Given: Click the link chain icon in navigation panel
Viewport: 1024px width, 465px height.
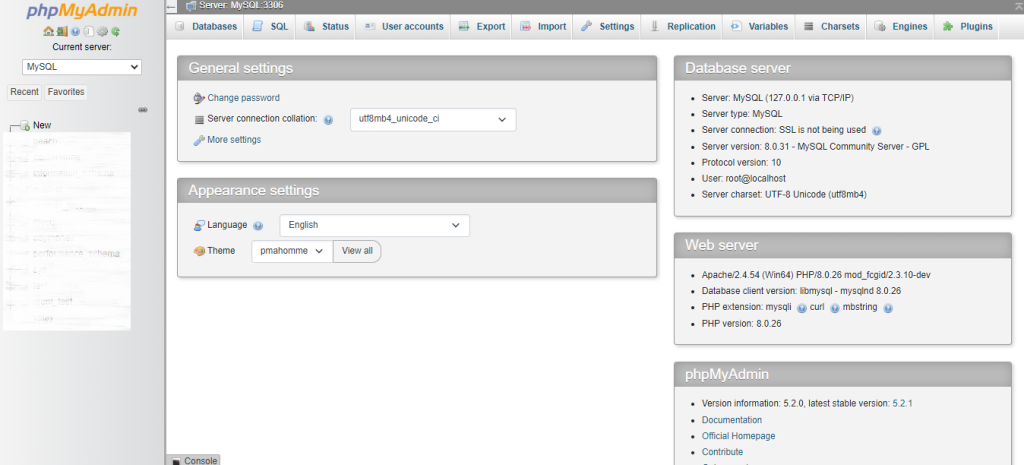Looking at the screenshot, I should coord(142,108).
